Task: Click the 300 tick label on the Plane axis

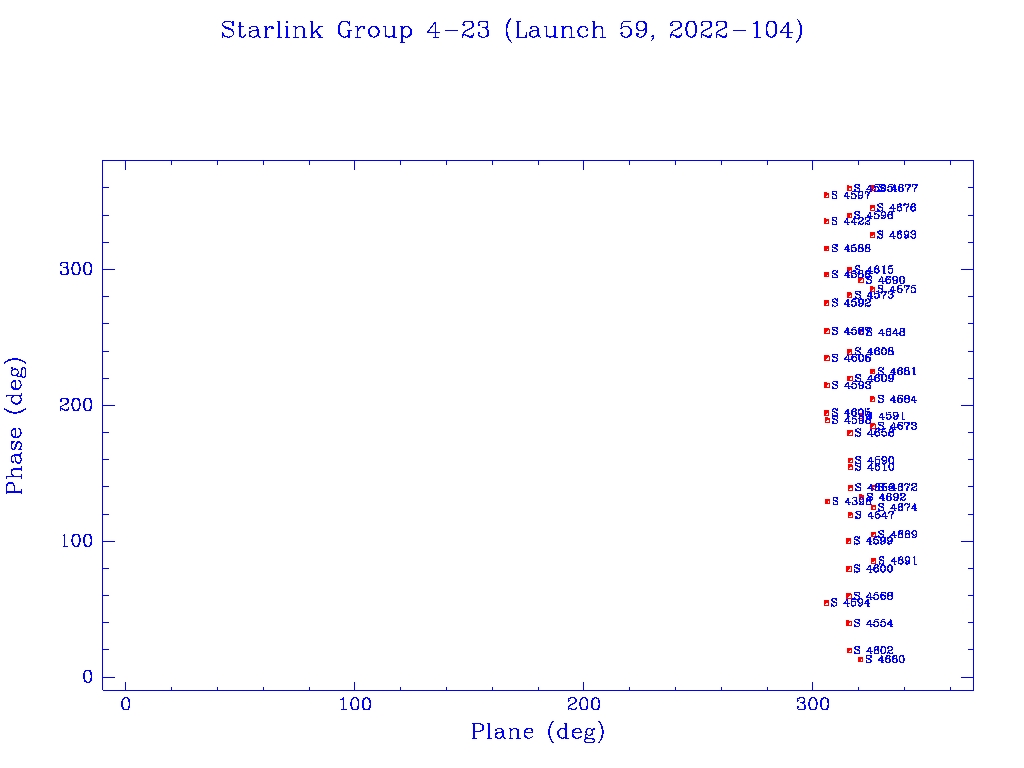Action: click(812, 704)
